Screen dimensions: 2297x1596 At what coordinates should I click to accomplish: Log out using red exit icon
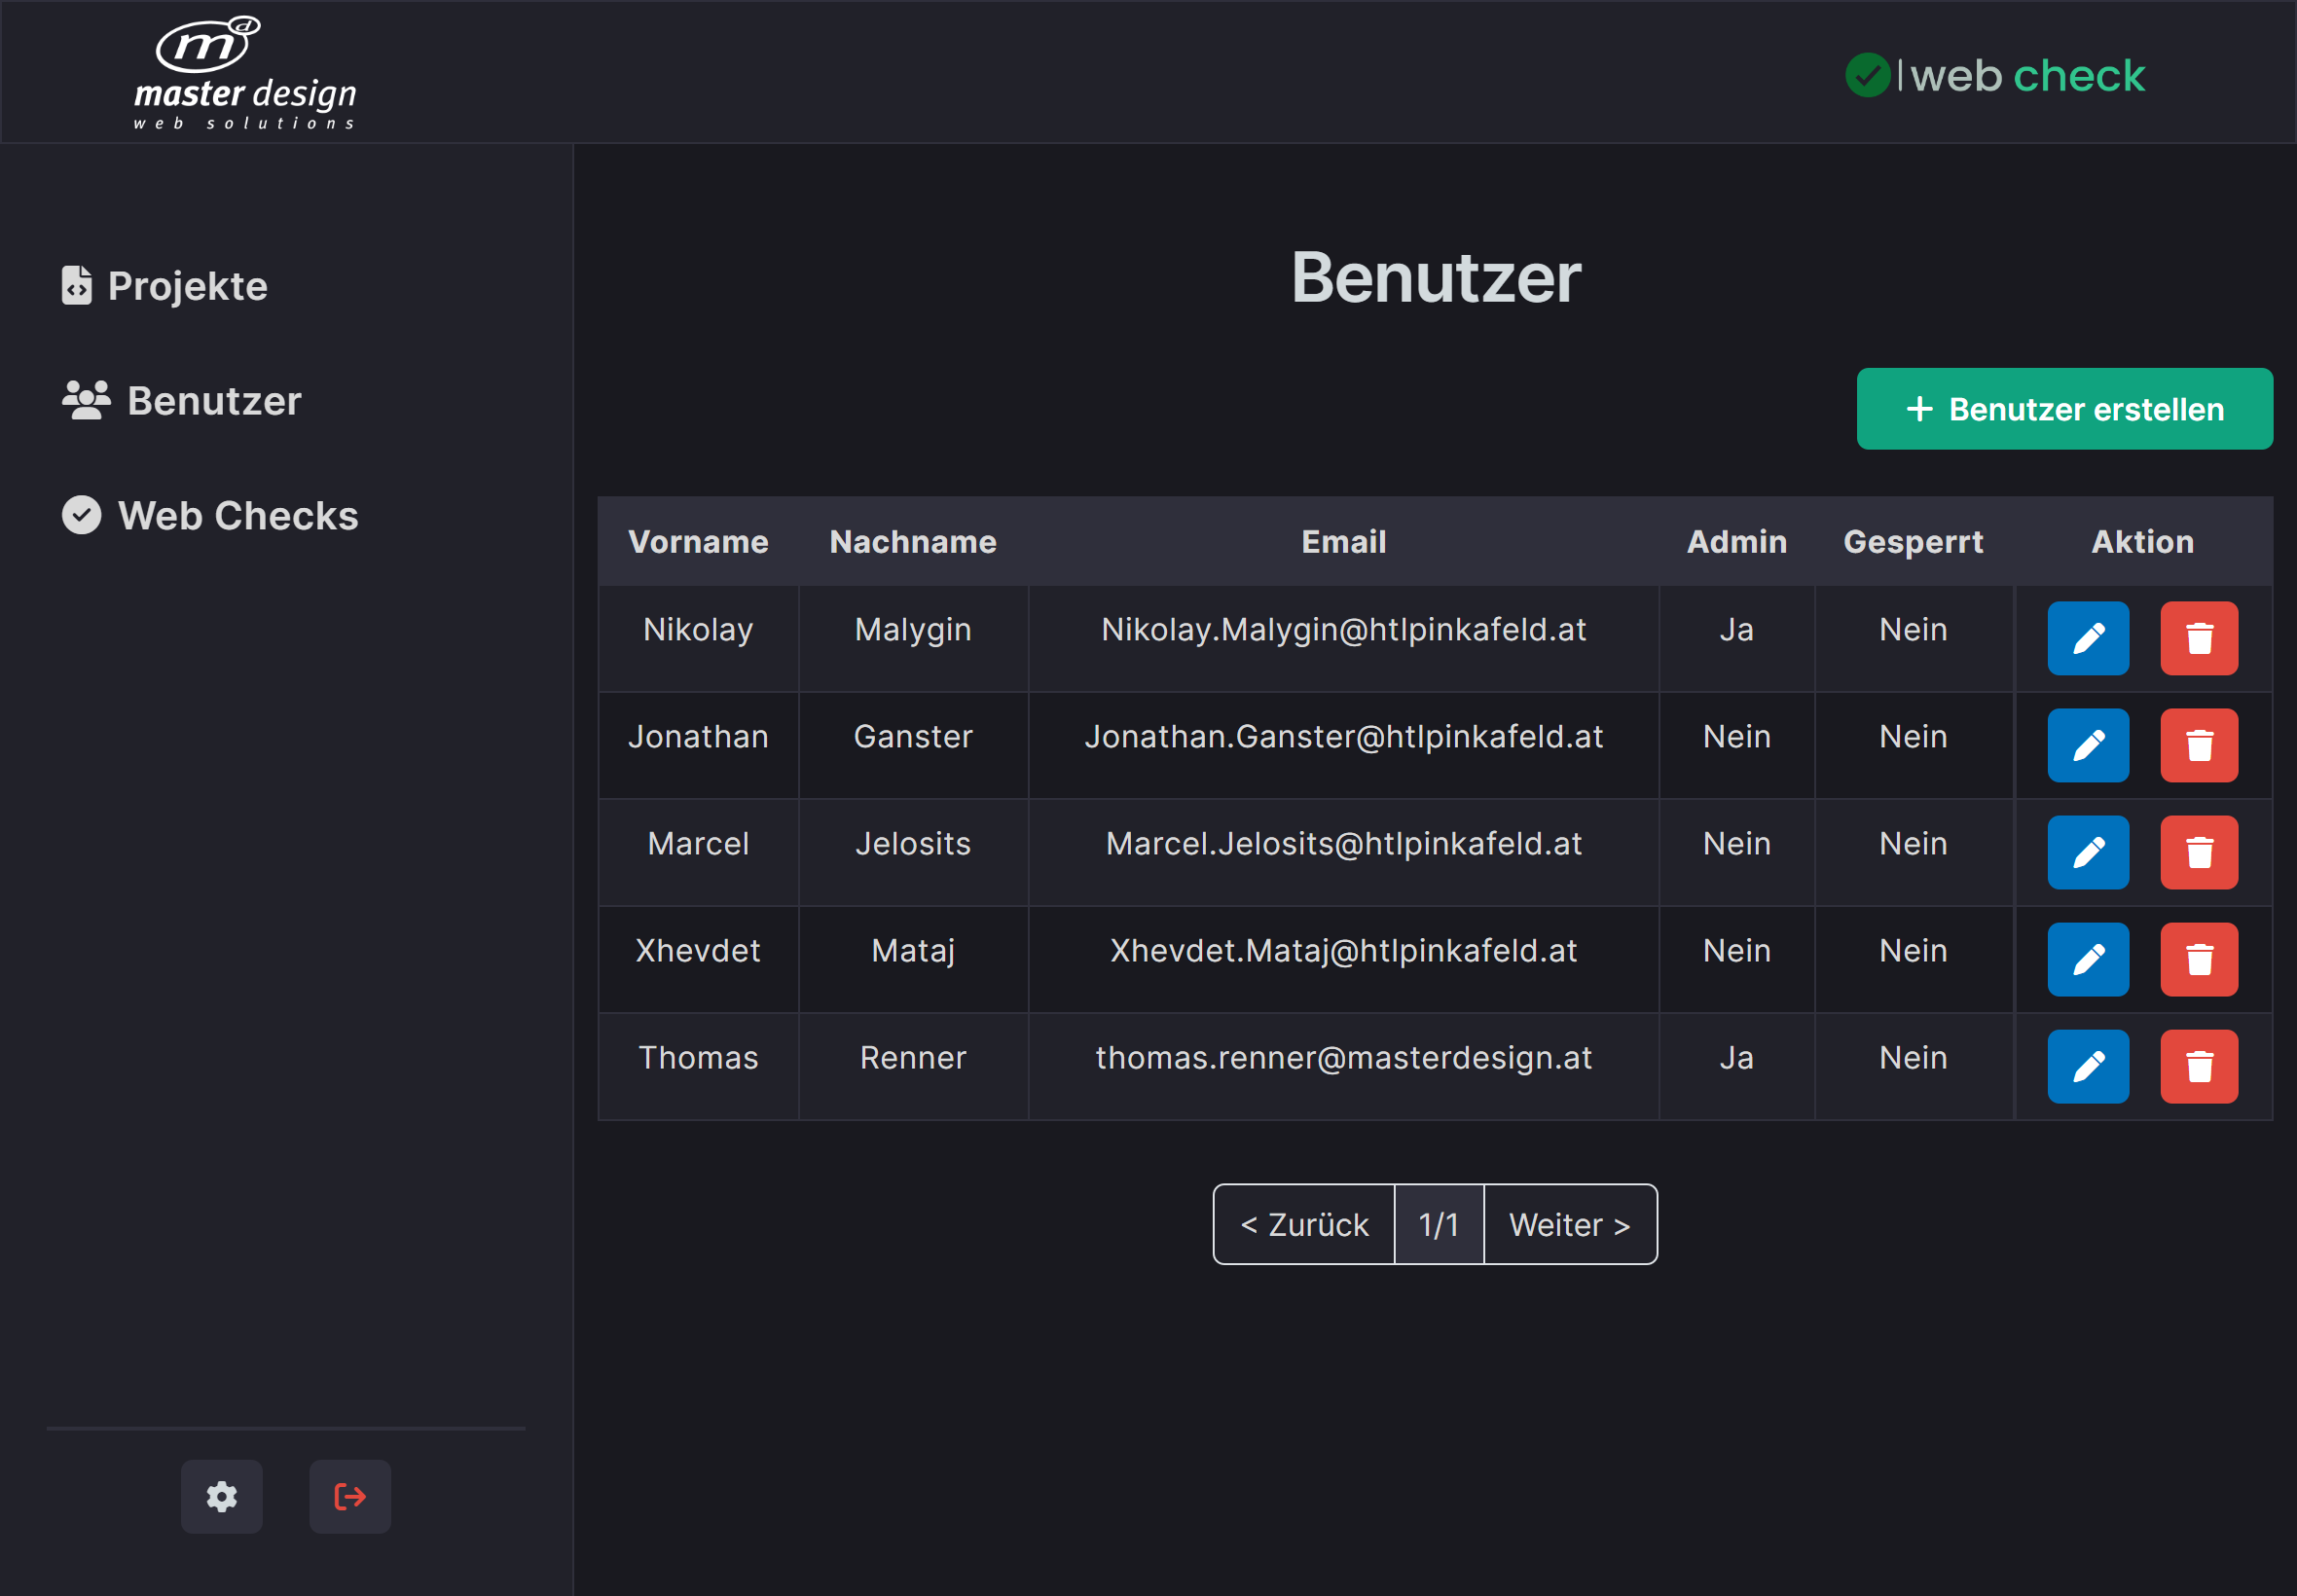[x=349, y=1496]
